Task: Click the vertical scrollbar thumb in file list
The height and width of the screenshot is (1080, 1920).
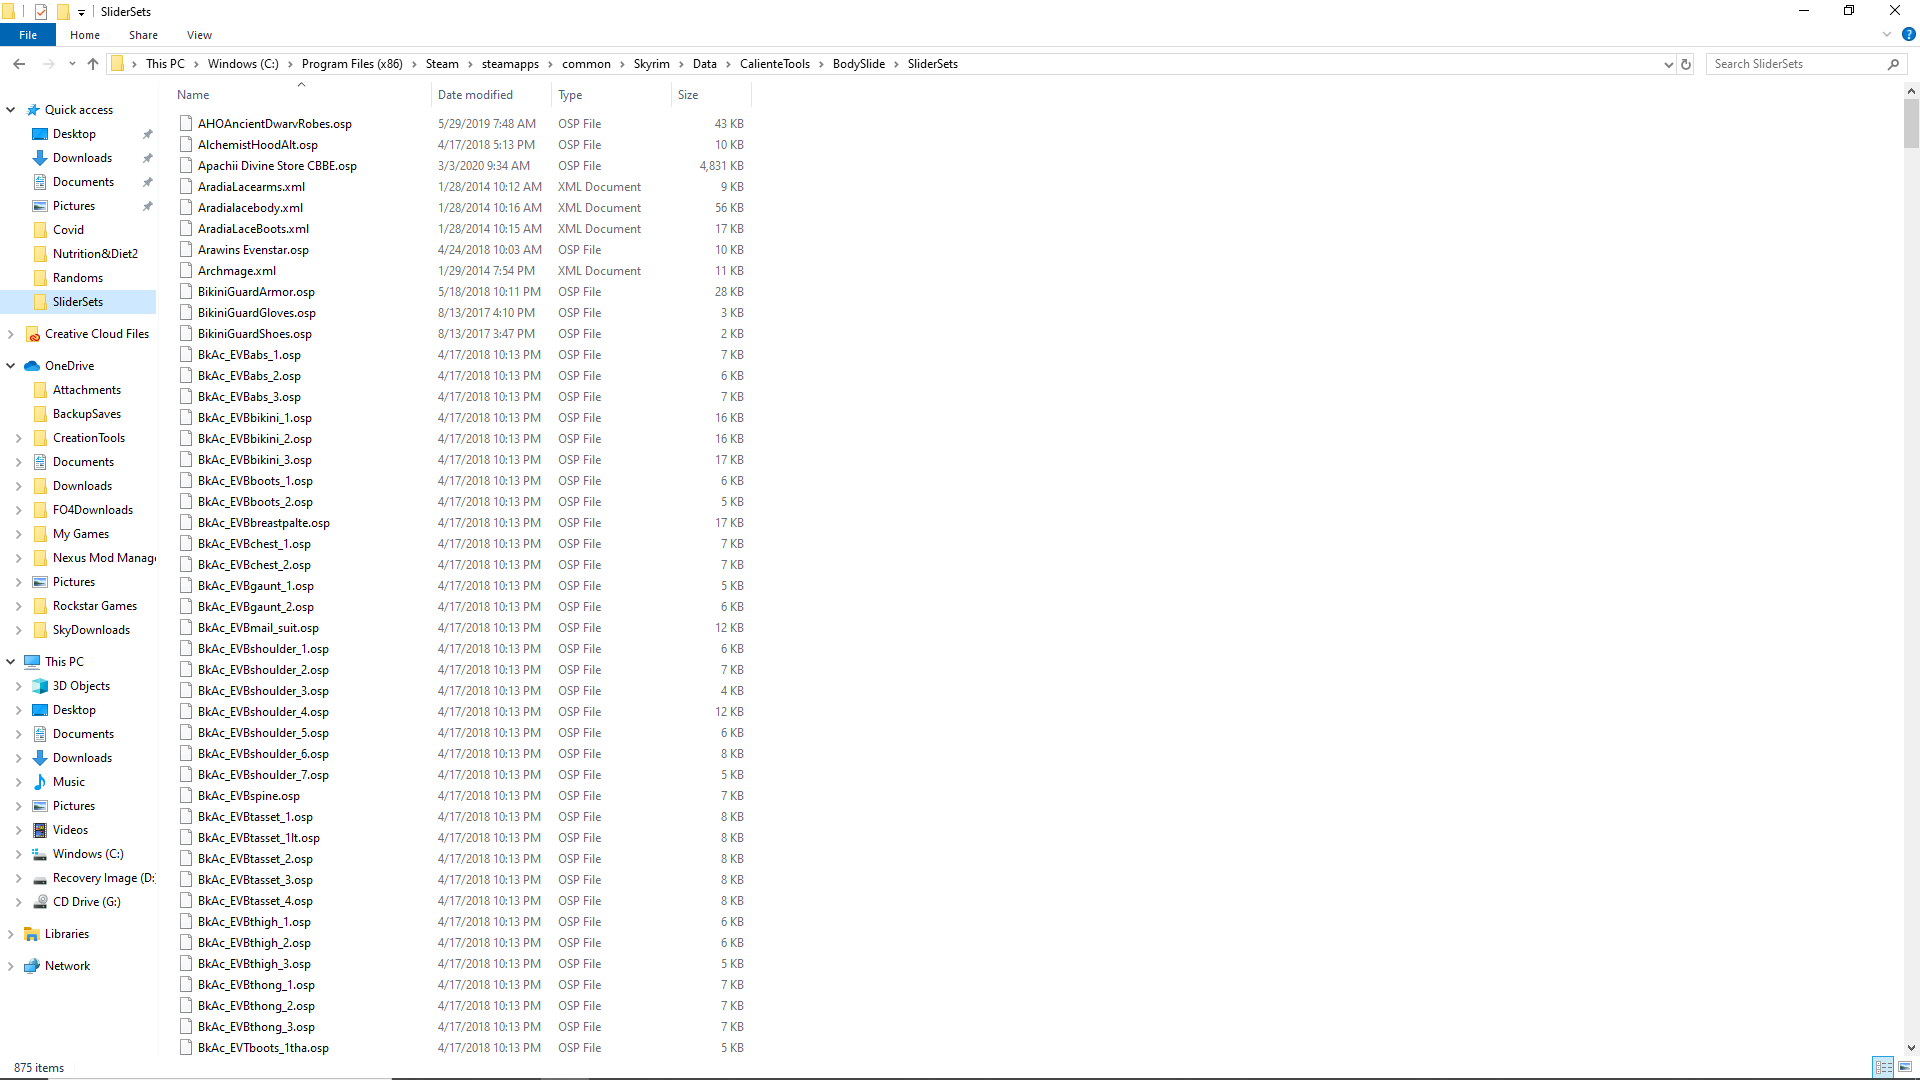Action: 1911,123
